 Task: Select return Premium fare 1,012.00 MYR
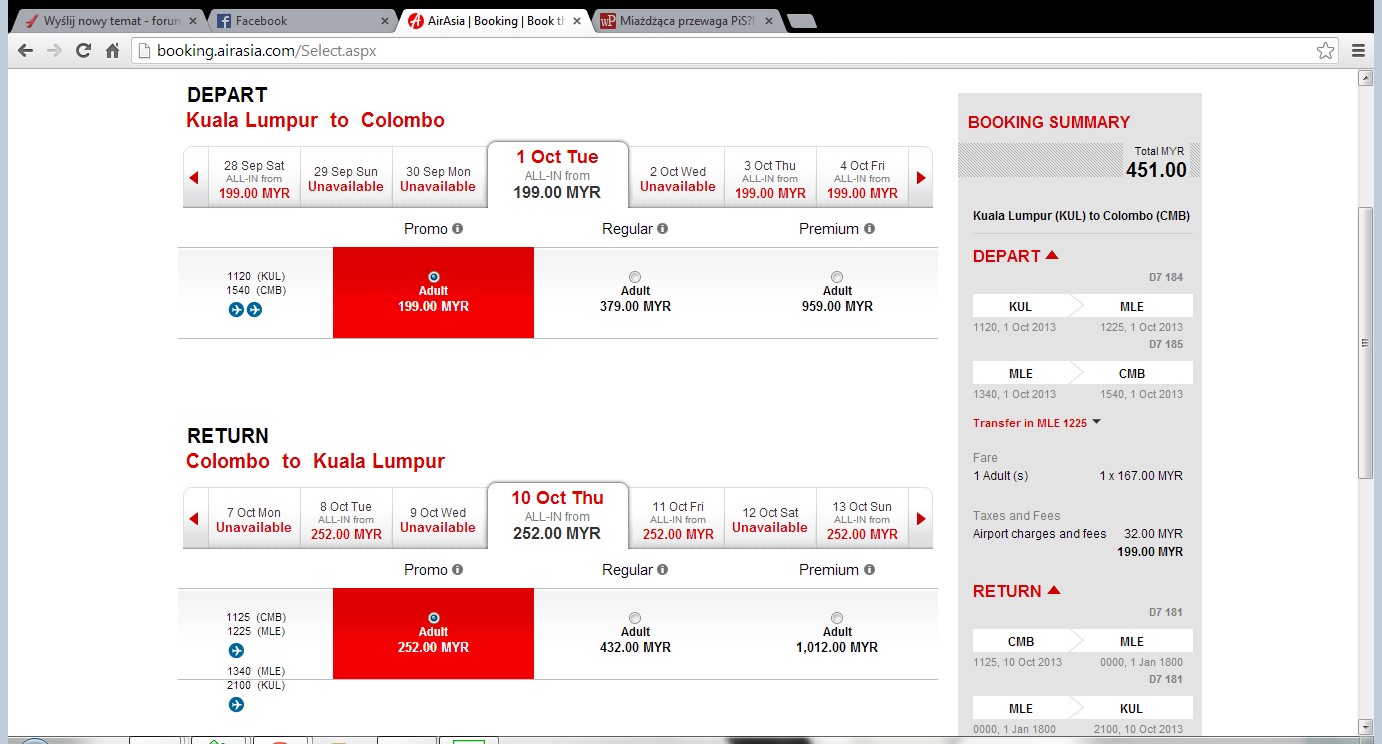click(837, 618)
